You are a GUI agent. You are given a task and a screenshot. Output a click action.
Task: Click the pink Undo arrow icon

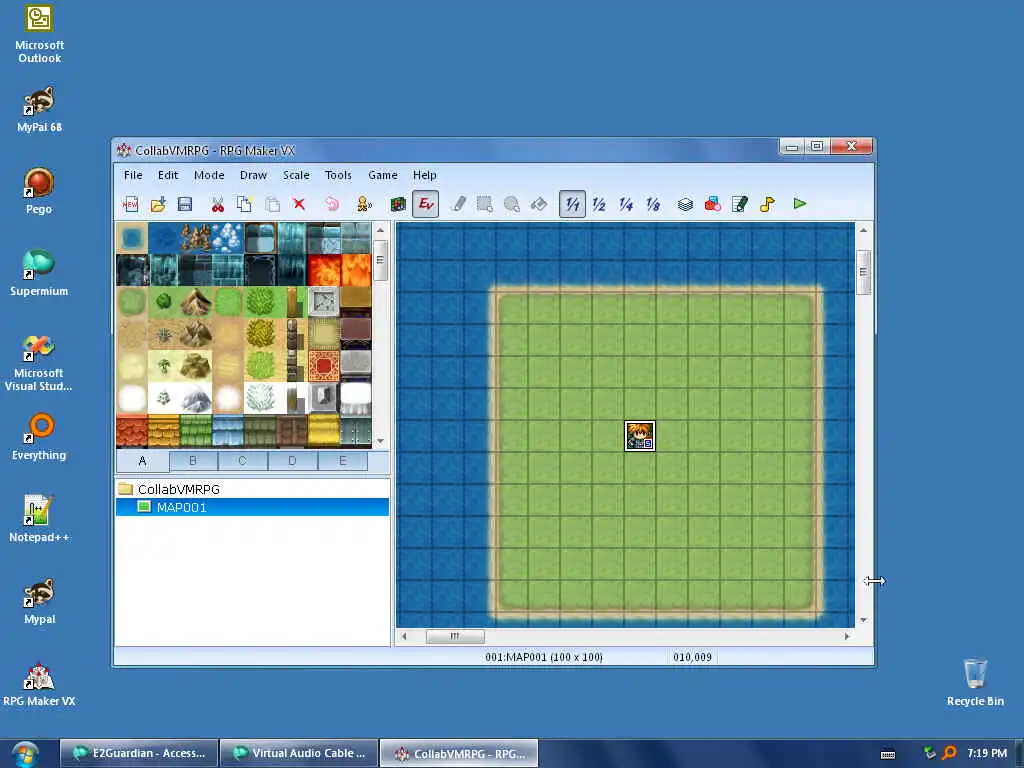click(332, 204)
